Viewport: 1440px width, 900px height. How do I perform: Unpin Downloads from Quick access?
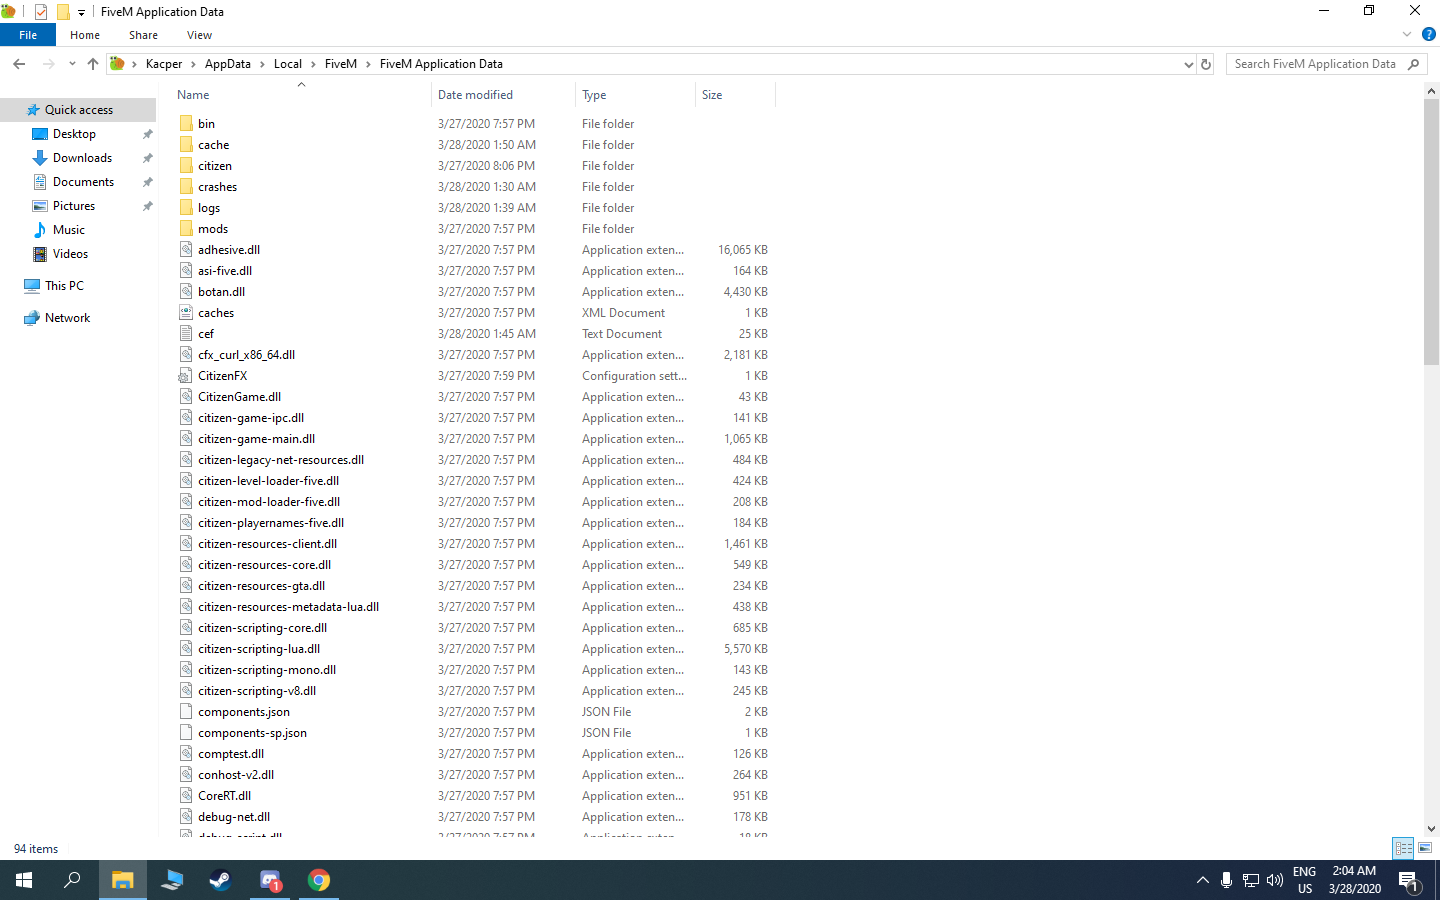point(148,158)
